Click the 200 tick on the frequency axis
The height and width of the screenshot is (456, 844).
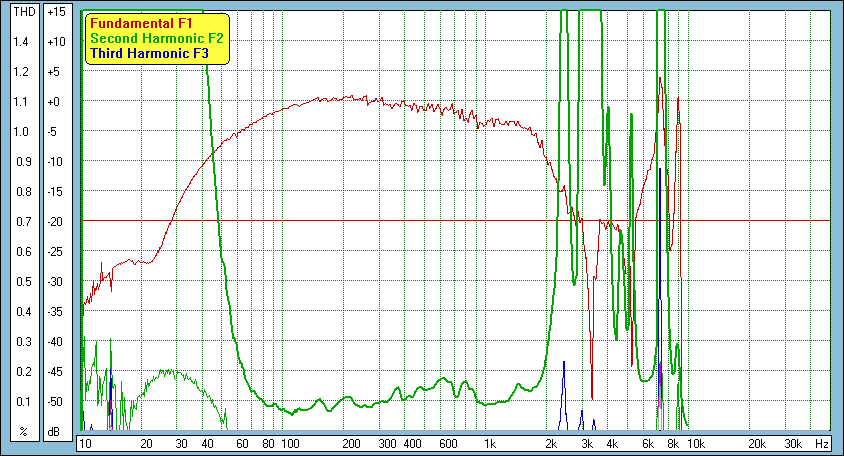pyautogui.click(x=350, y=443)
